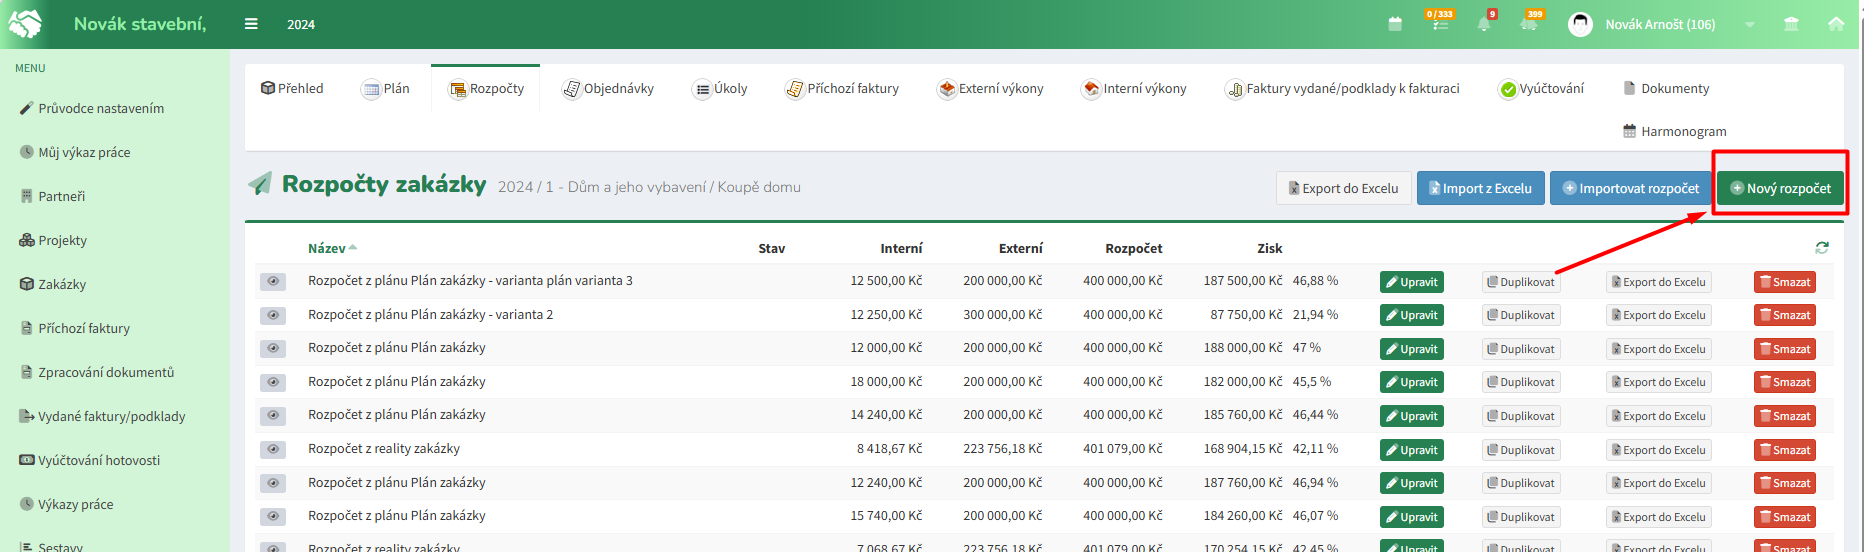Click the Novák stavební company title
The image size is (1864, 552).
[140, 23]
